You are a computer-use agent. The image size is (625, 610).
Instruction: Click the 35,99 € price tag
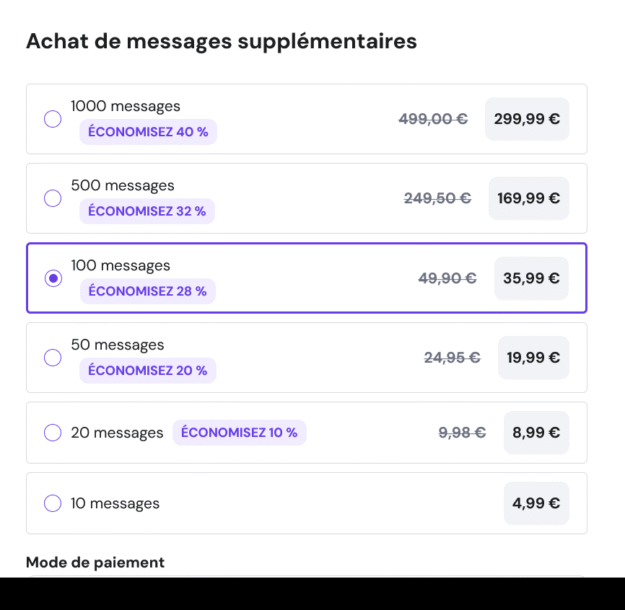point(531,278)
